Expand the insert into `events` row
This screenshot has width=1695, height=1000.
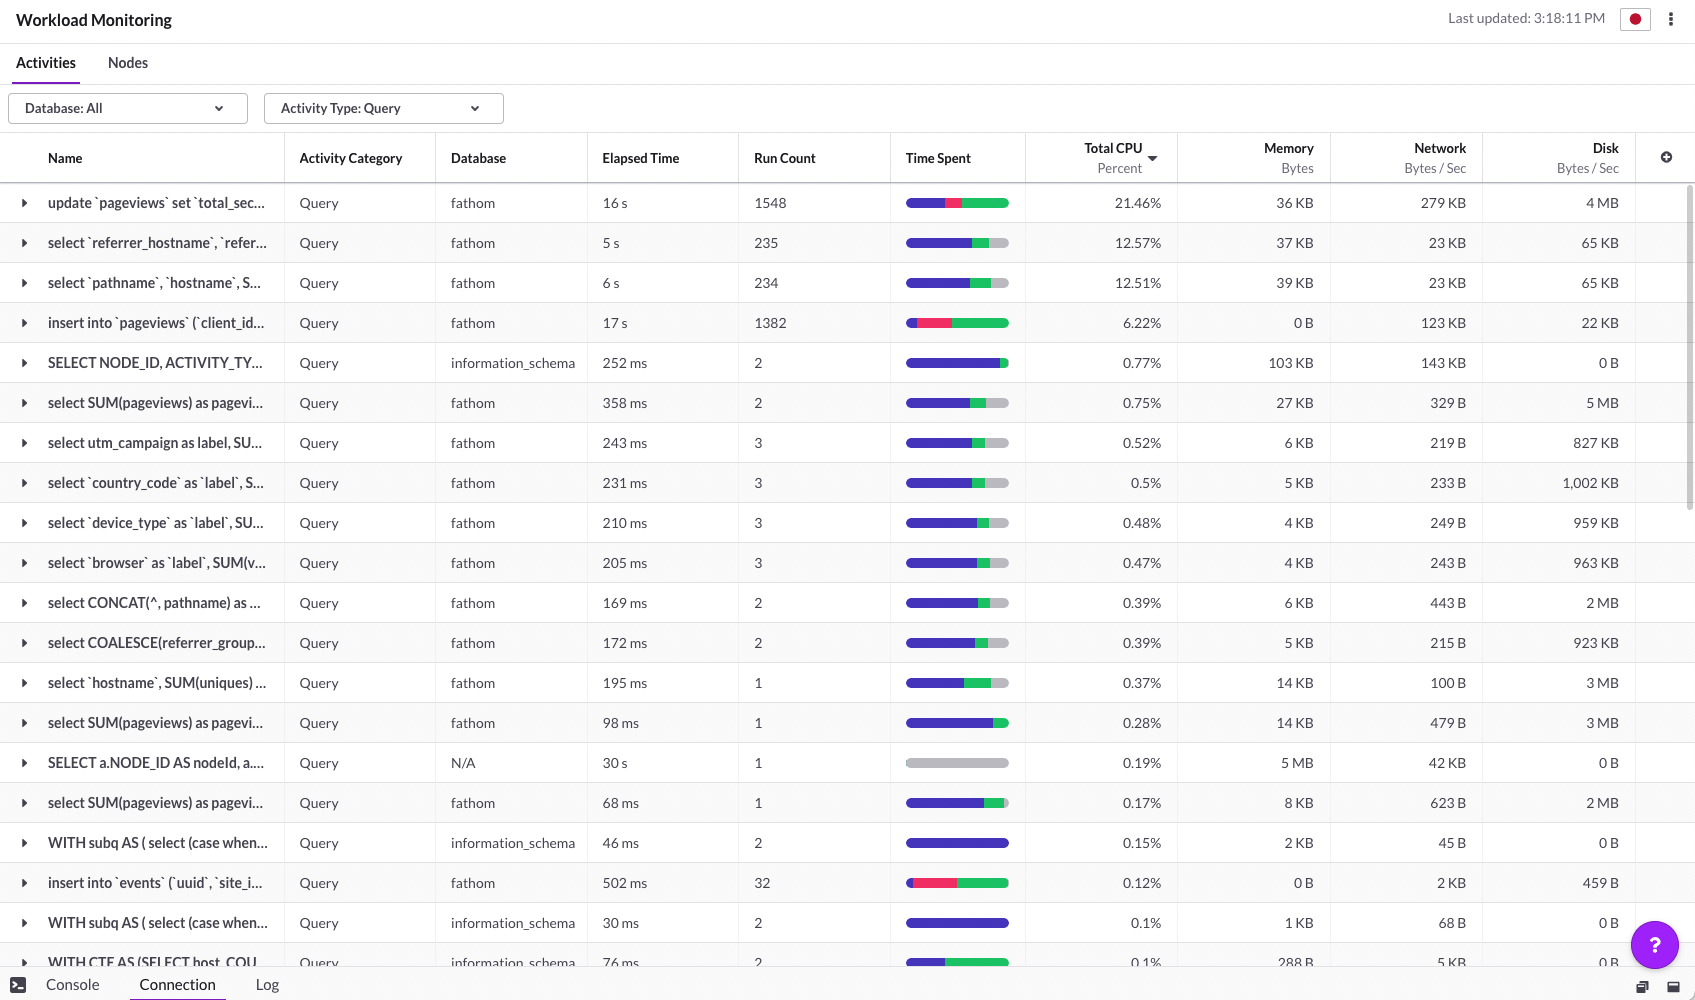(x=24, y=883)
